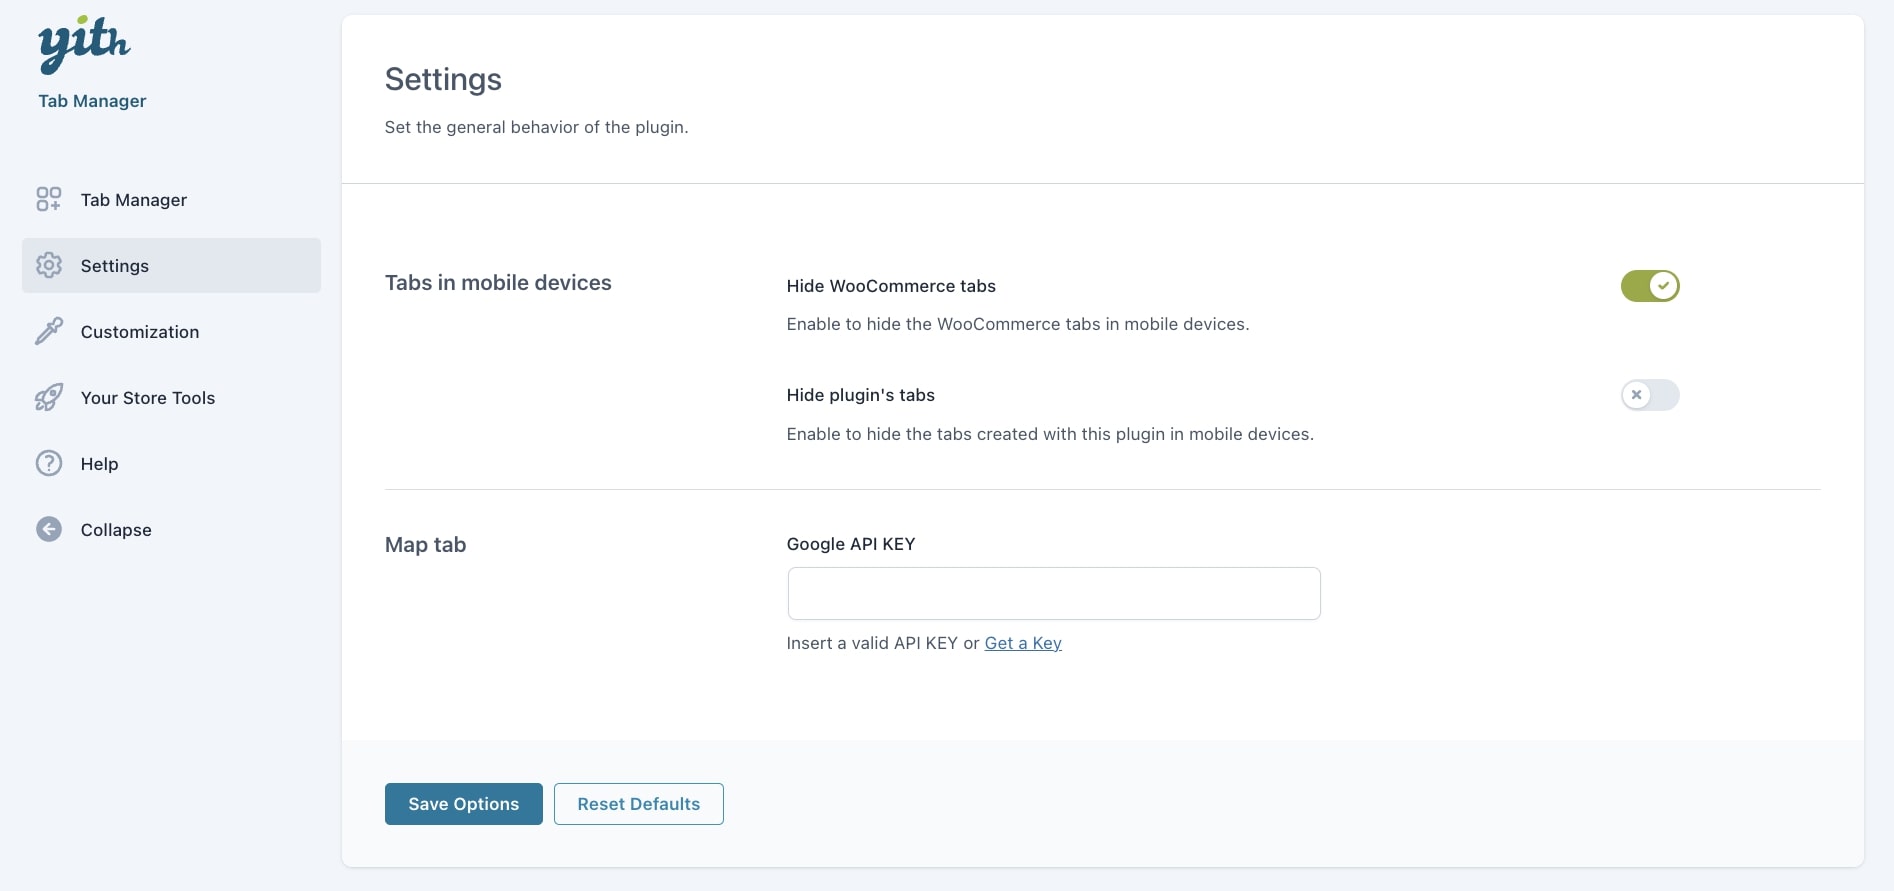Go to the Customization menu label

[x=140, y=332]
